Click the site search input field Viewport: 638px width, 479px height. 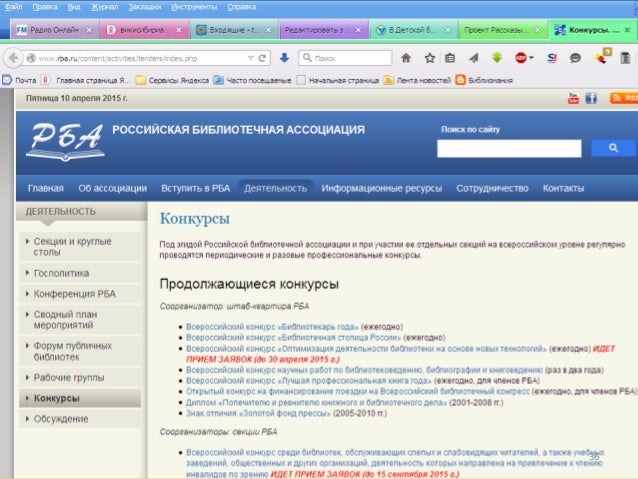tap(509, 148)
